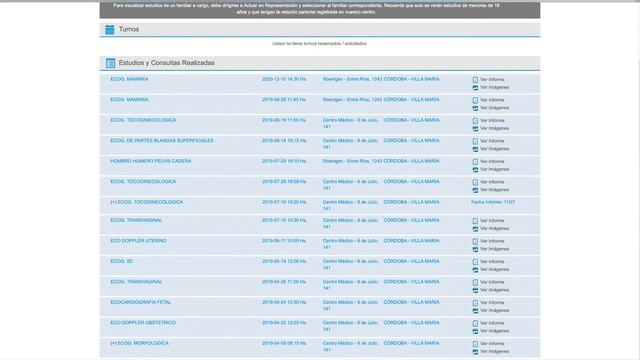Open images icon for September 2019 ECOG. TOCOGINECOLOGICA
This screenshot has height=360, width=640.
(x=475, y=129)
